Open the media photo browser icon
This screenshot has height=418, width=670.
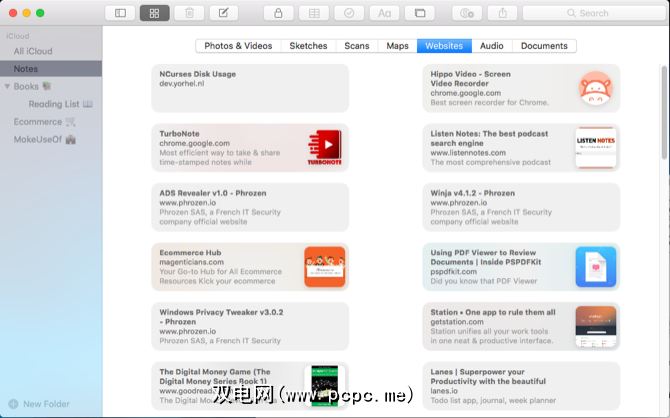pyautogui.click(x=420, y=13)
